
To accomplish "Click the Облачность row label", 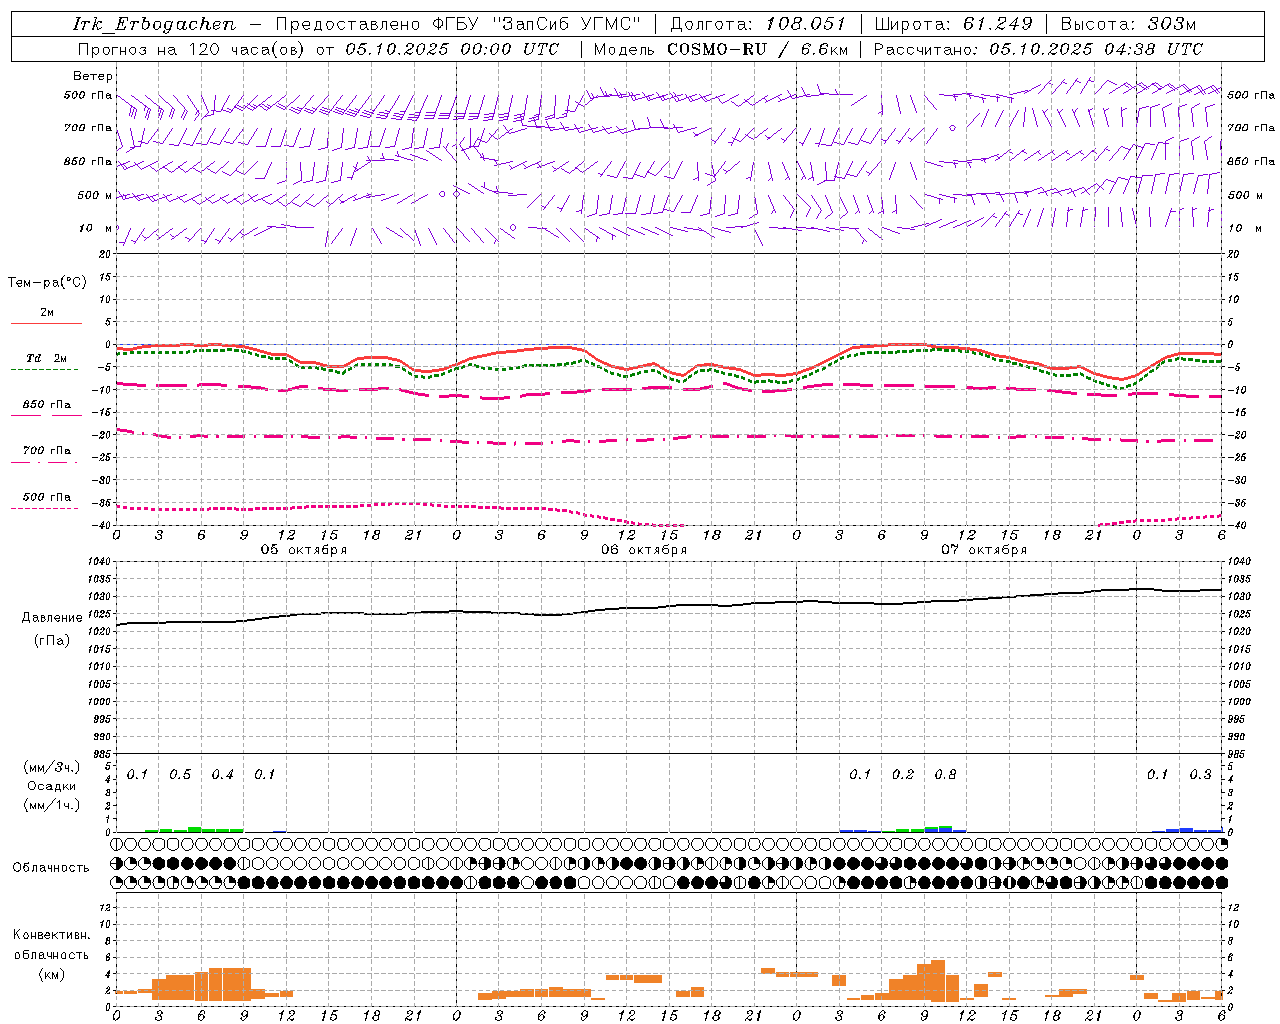I will tap(51, 868).
